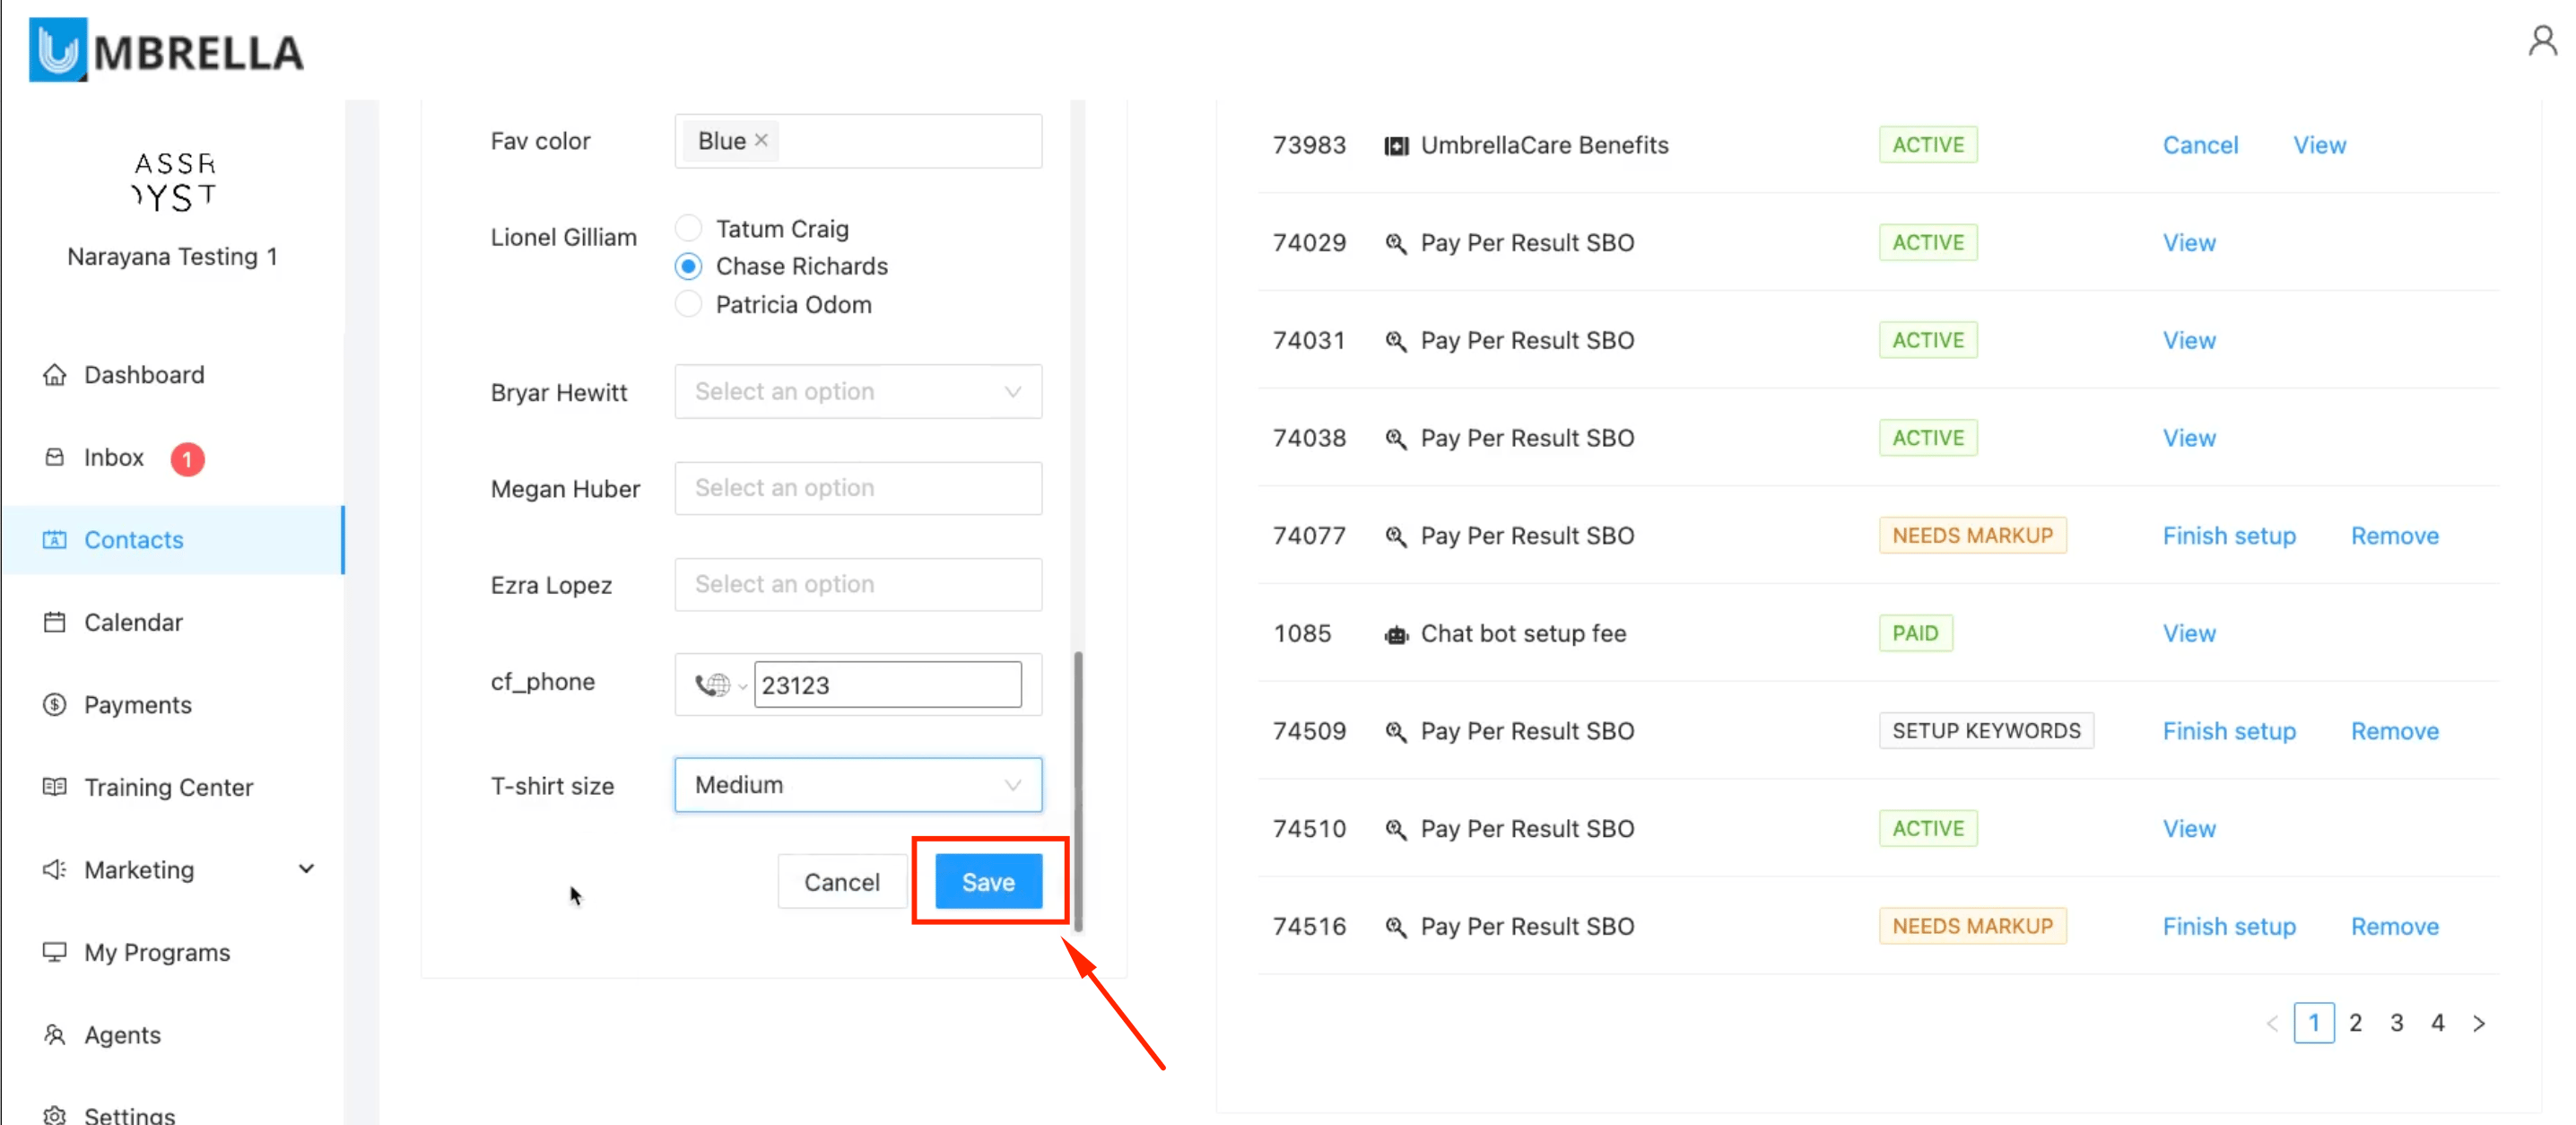Select the Chase Richards radio button
This screenshot has height=1125, width=2576.
pos(689,267)
